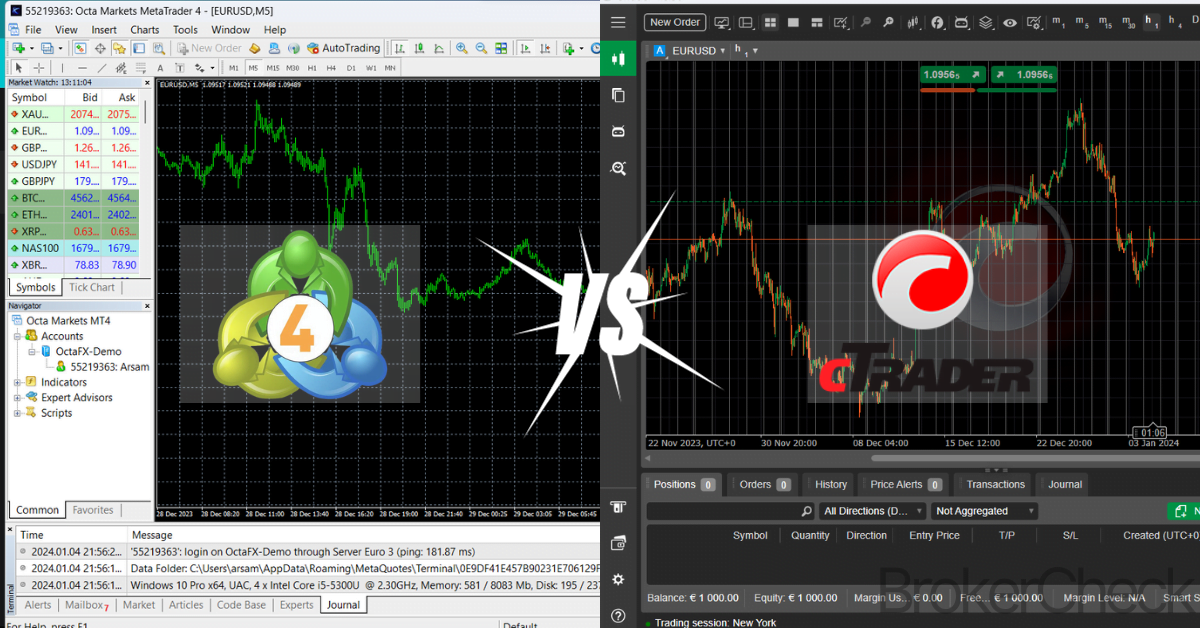Select line chart type icon in MetaTrader toolbar
The width and height of the screenshot is (1200, 628).
pos(438,48)
